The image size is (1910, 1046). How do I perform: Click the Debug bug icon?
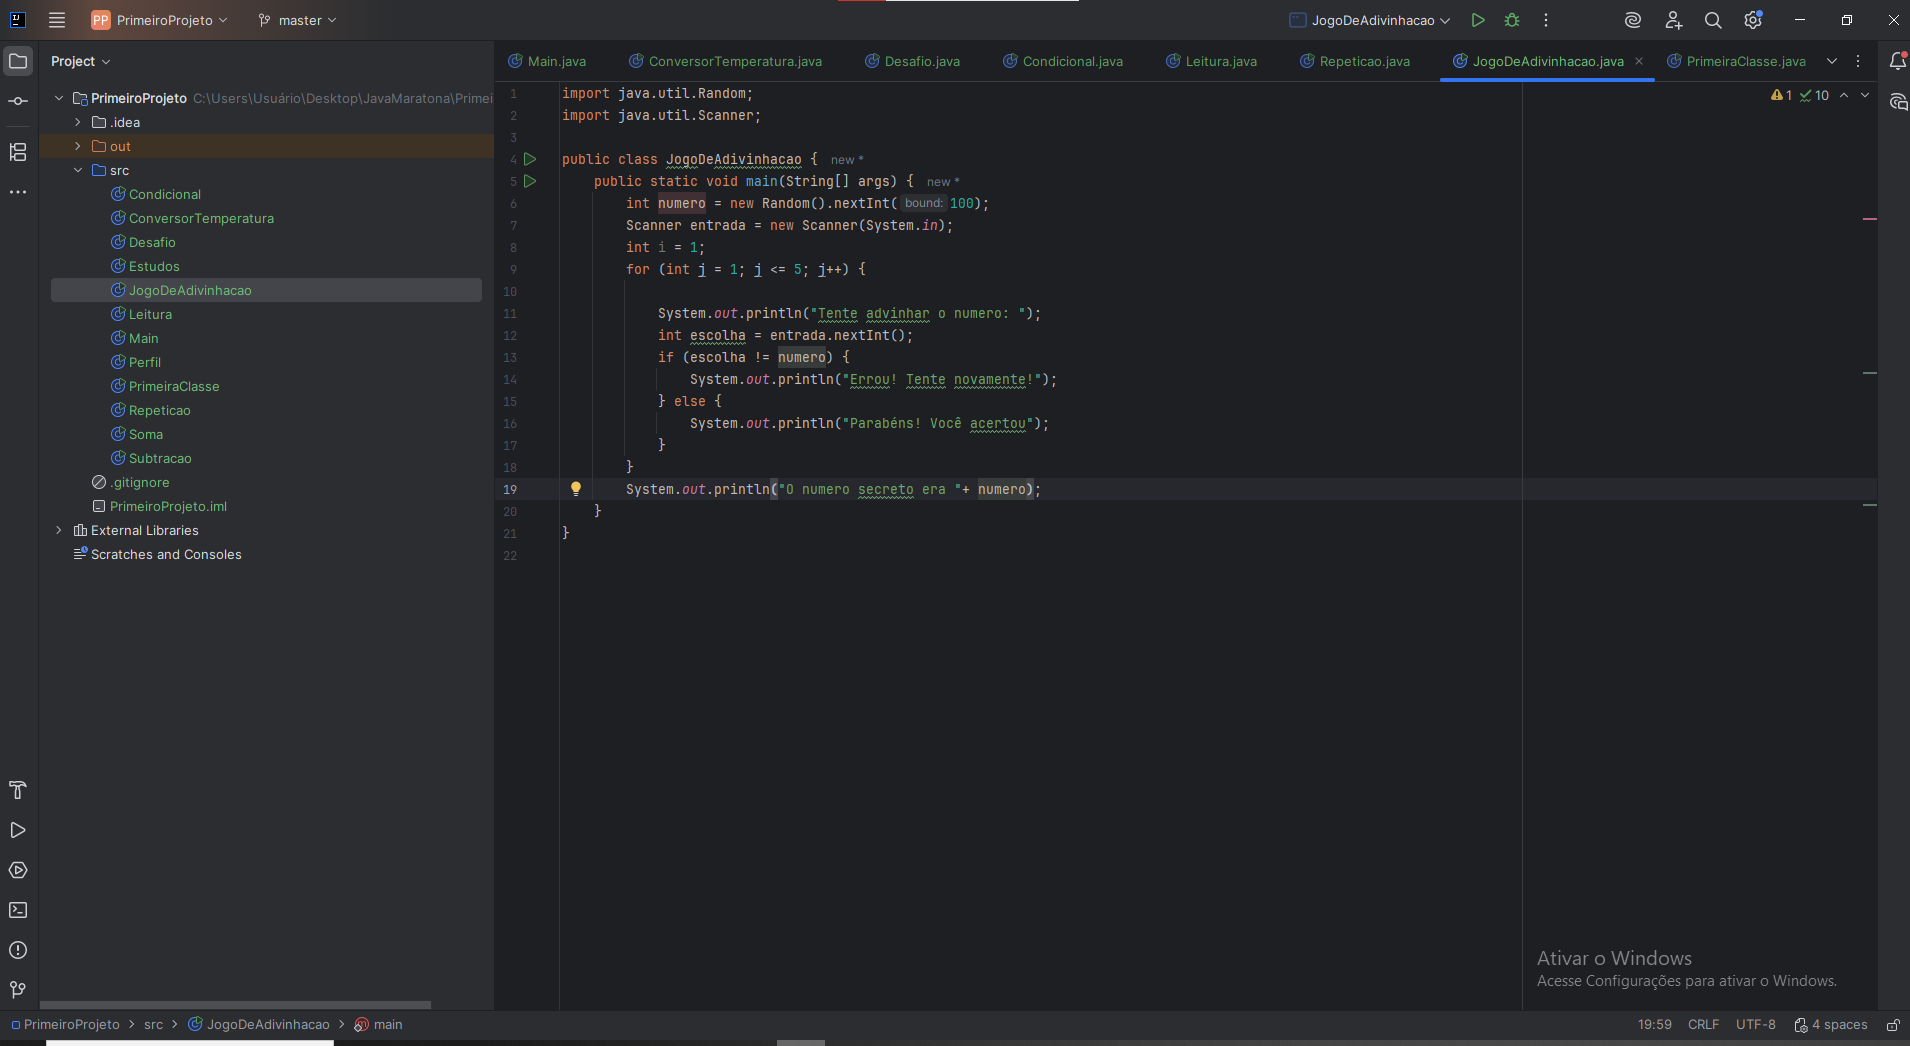coord(1512,20)
